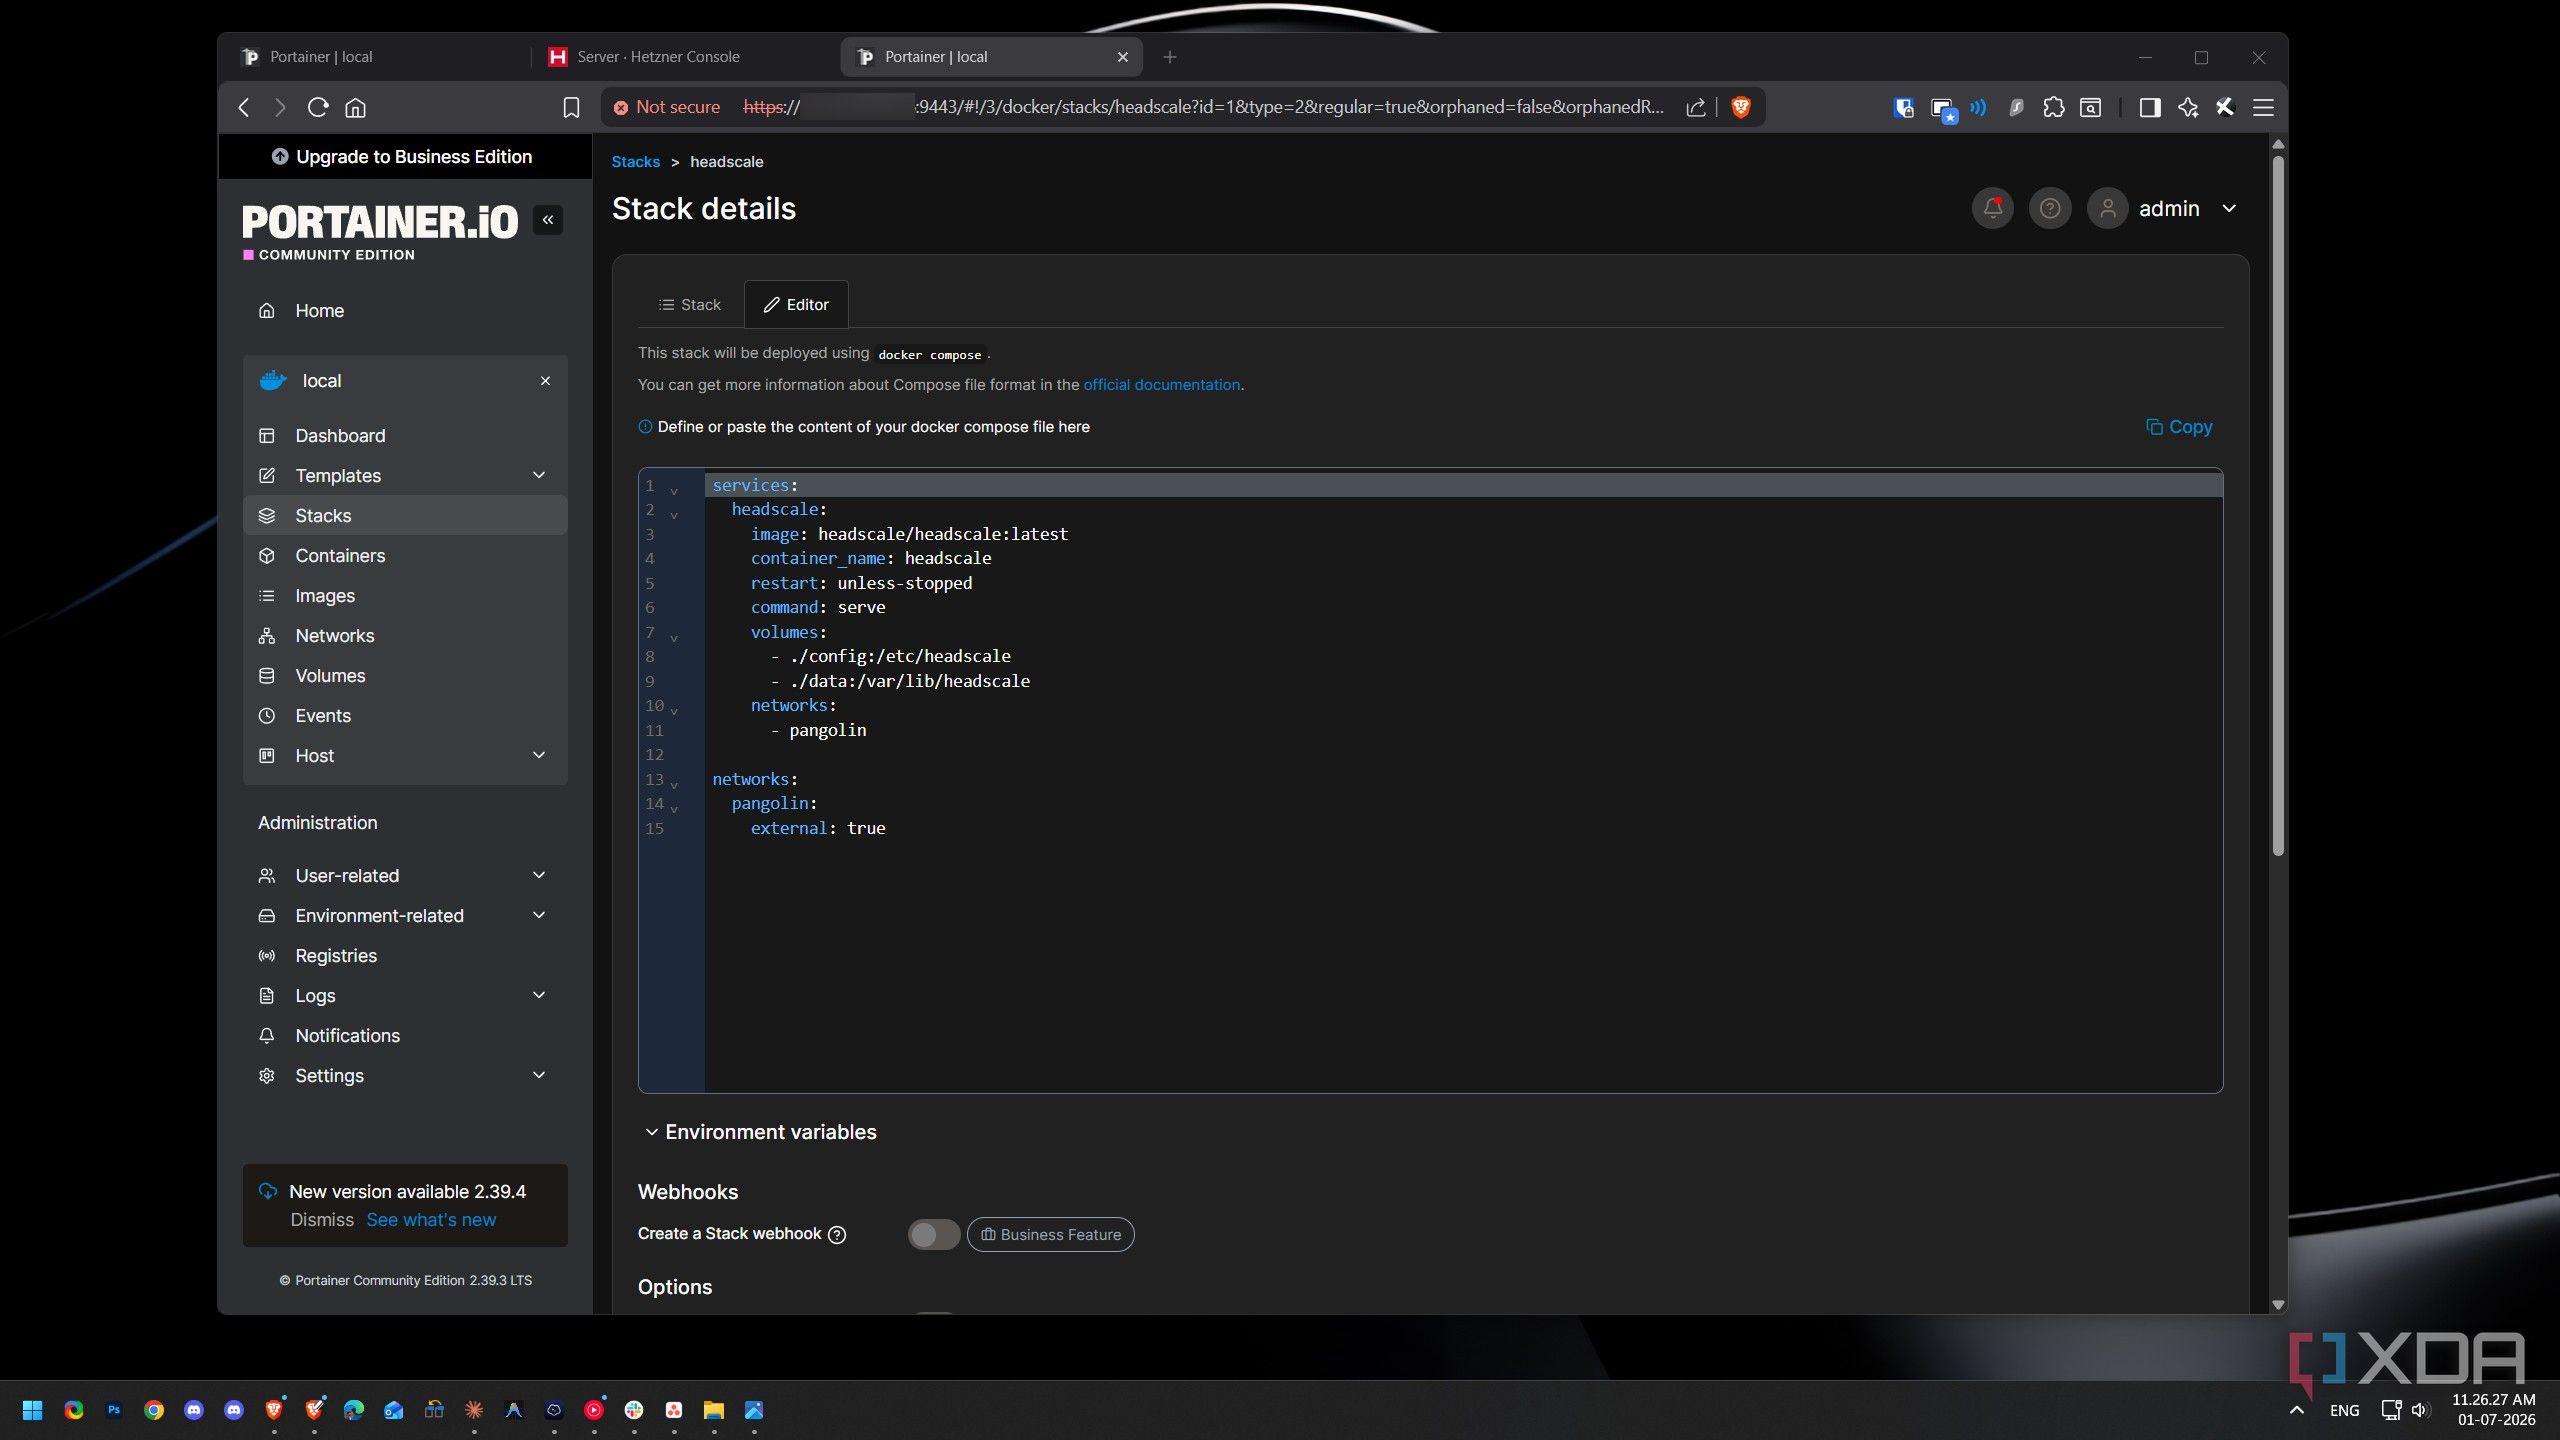Click the admin user avatar icon
This screenshot has width=2560, height=1440.
tap(2107, 208)
